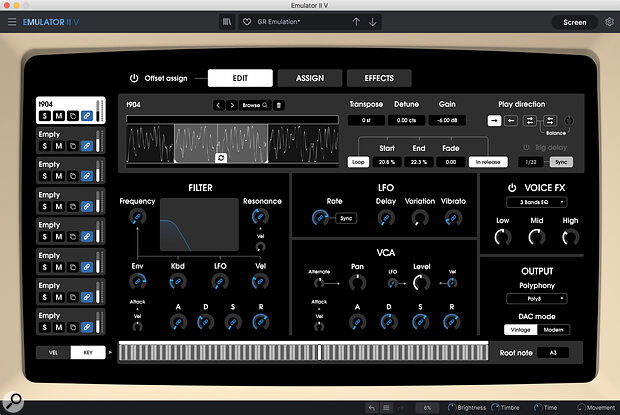Select Vintage DAC mode
The height and width of the screenshot is (415, 620).
click(520, 330)
